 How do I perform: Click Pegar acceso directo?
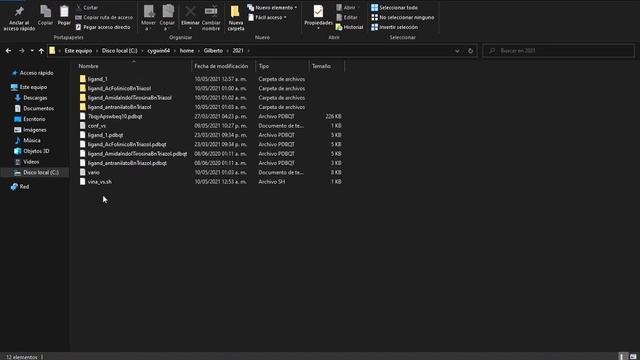pos(103,27)
